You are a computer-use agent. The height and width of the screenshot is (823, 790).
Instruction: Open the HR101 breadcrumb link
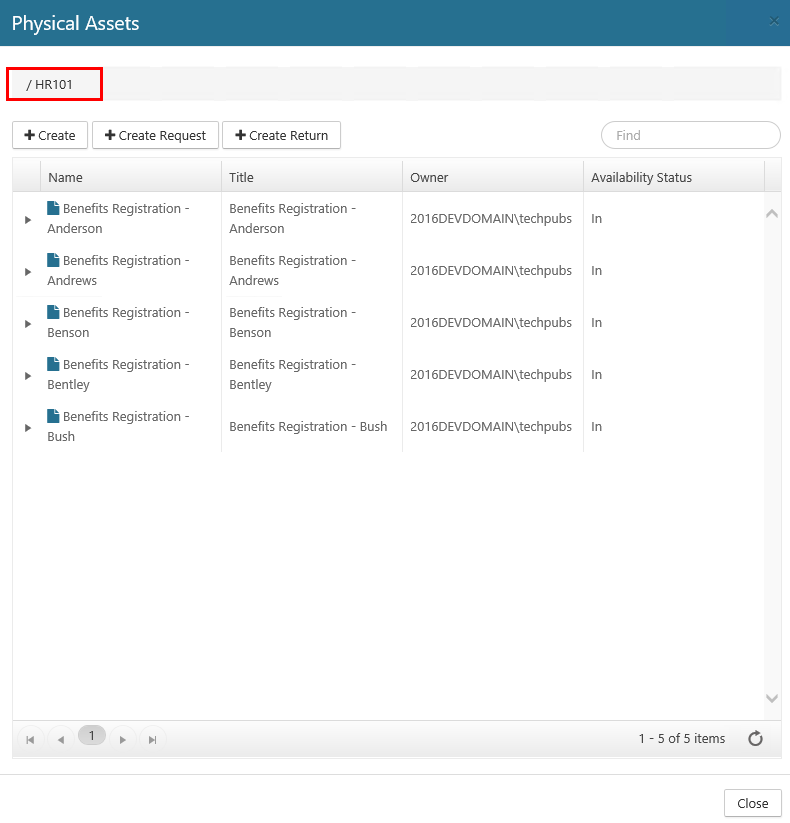coord(54,84)
